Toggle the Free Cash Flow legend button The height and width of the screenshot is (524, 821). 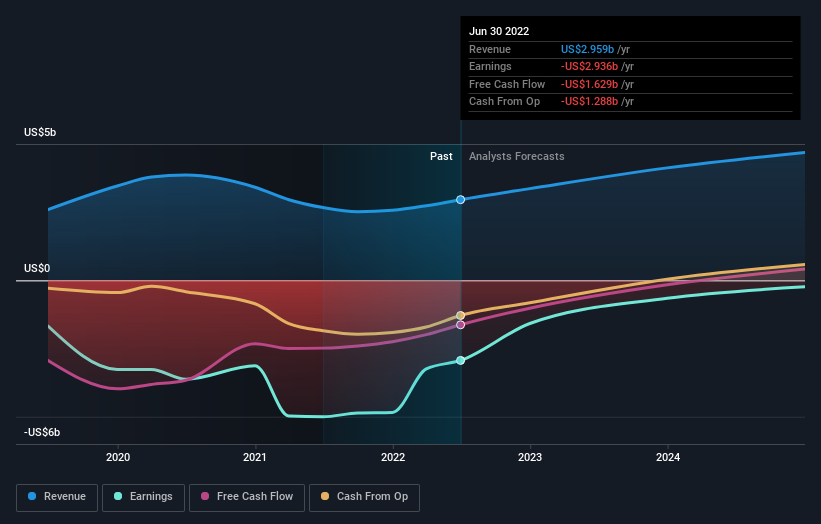(247, 497)
